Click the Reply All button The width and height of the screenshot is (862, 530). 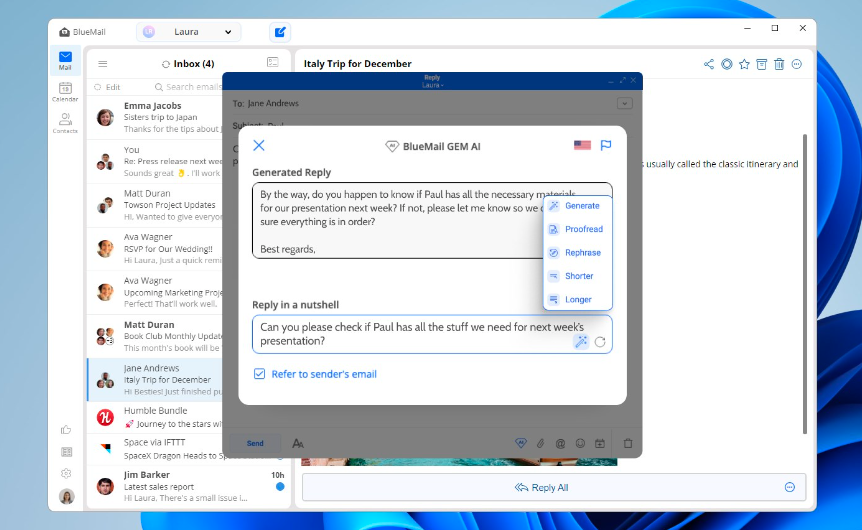542,487
